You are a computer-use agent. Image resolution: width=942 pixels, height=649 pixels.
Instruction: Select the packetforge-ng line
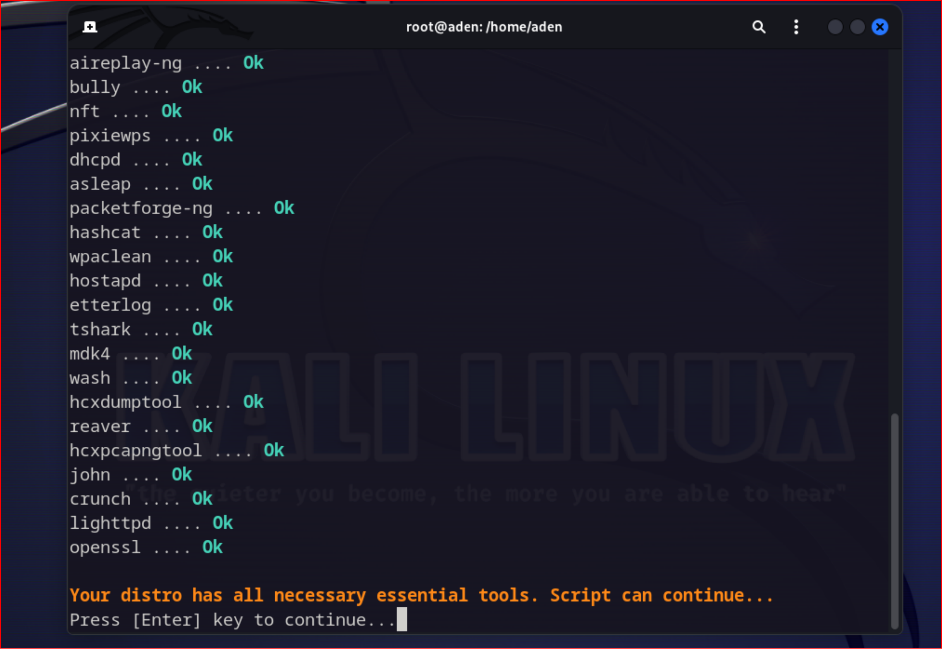pos(182,208)
